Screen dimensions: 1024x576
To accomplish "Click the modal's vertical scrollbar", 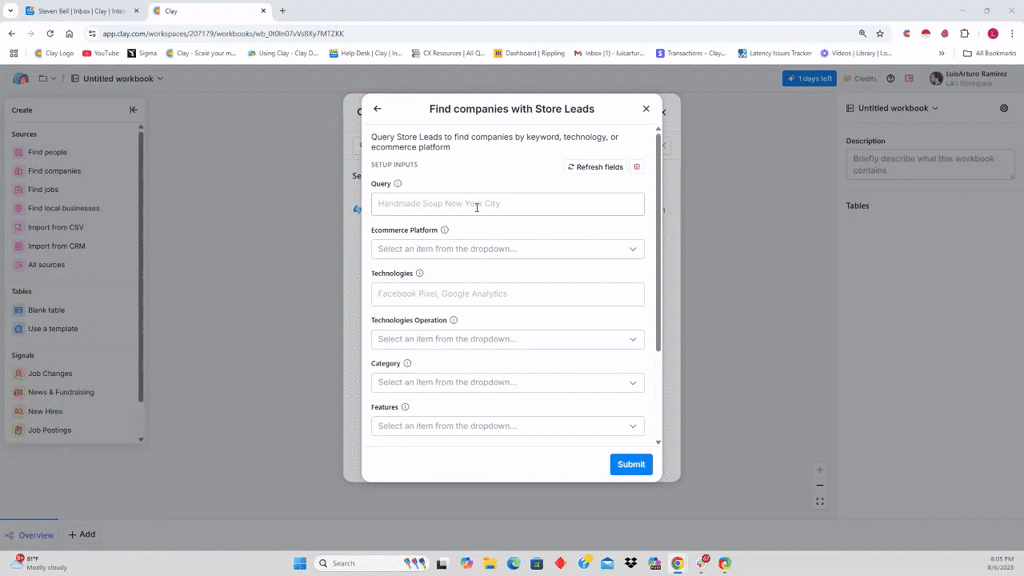I will (658, 240).
